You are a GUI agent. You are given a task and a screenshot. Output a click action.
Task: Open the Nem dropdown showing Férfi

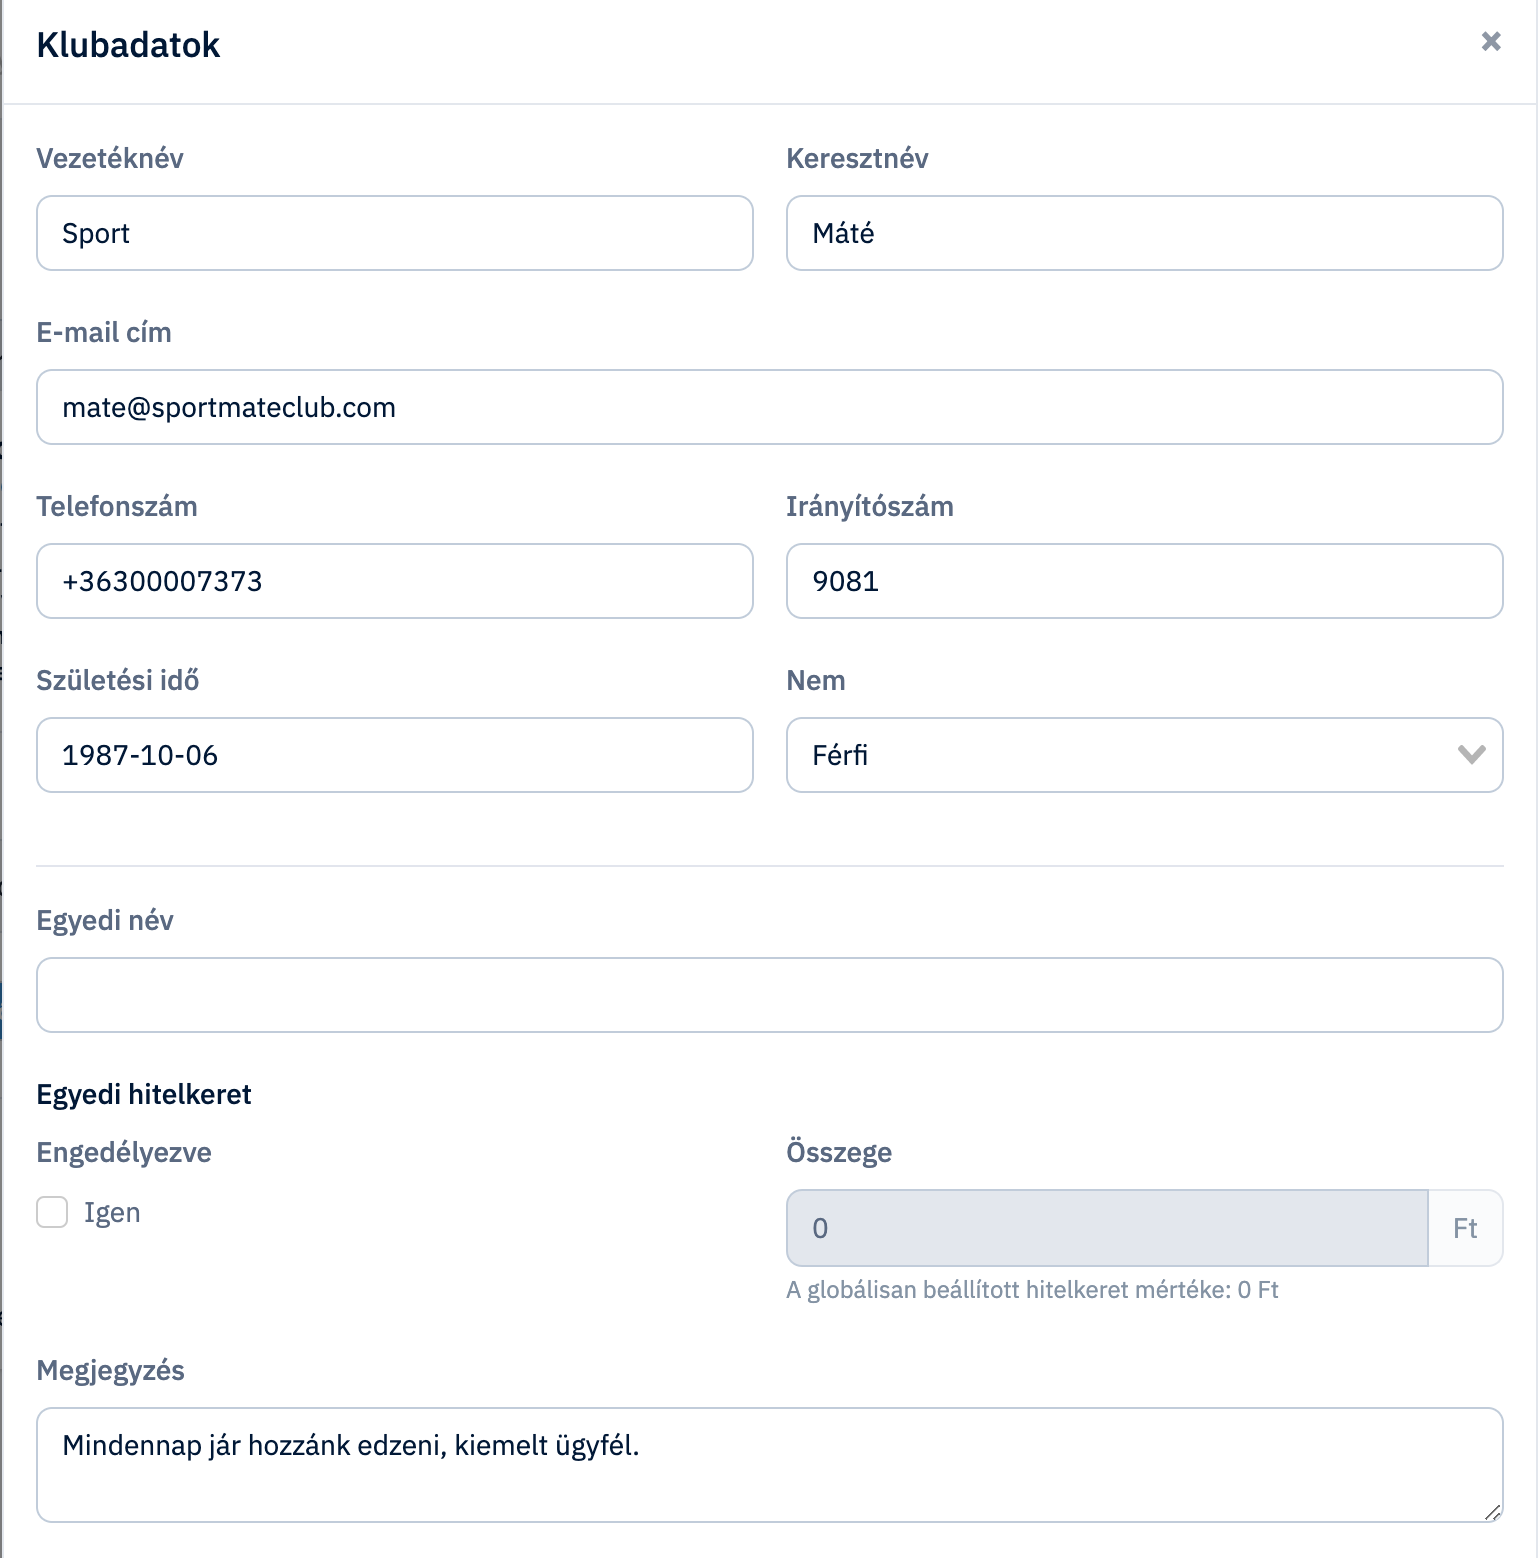(1144, 755)
